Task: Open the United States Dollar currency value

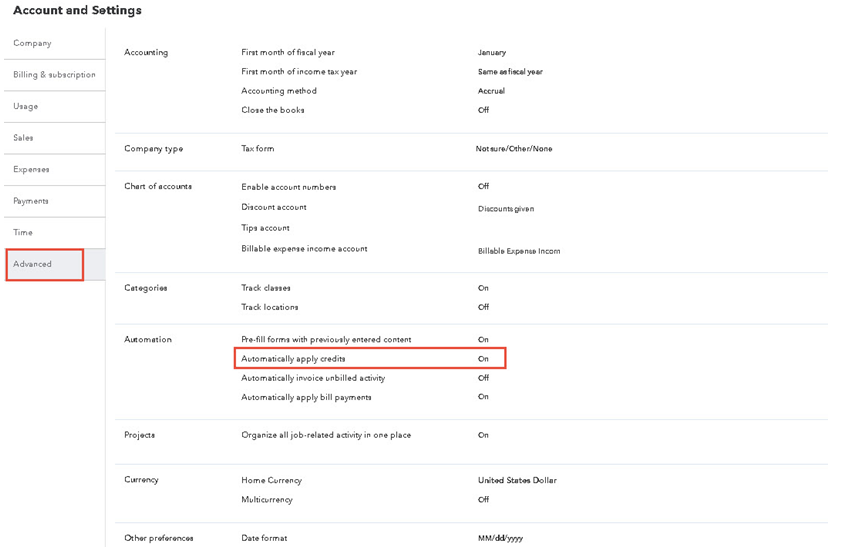Action: point(517,480)
